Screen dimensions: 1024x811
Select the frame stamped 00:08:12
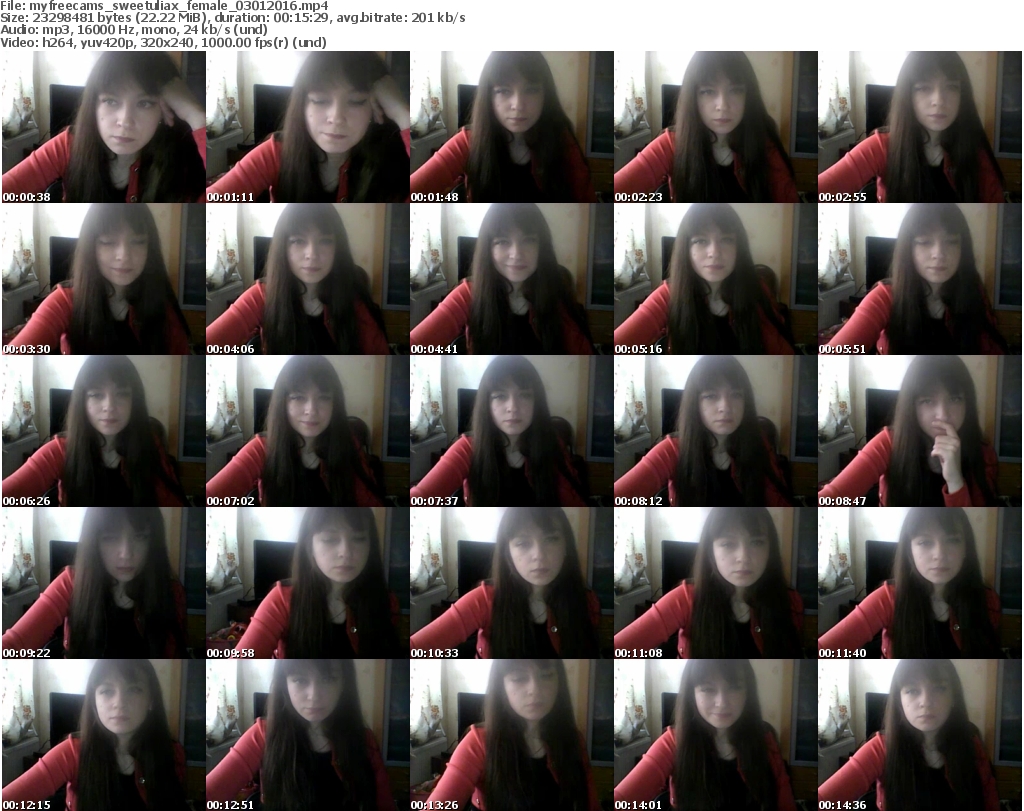[x=716, y=431]
